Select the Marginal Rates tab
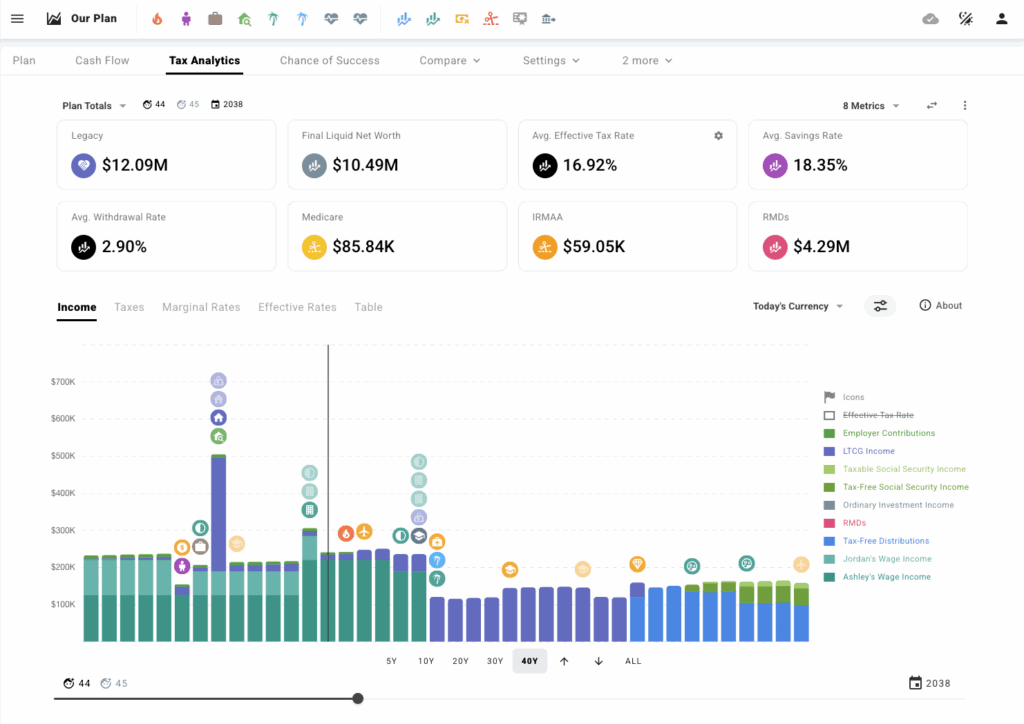 pos(201,307)
